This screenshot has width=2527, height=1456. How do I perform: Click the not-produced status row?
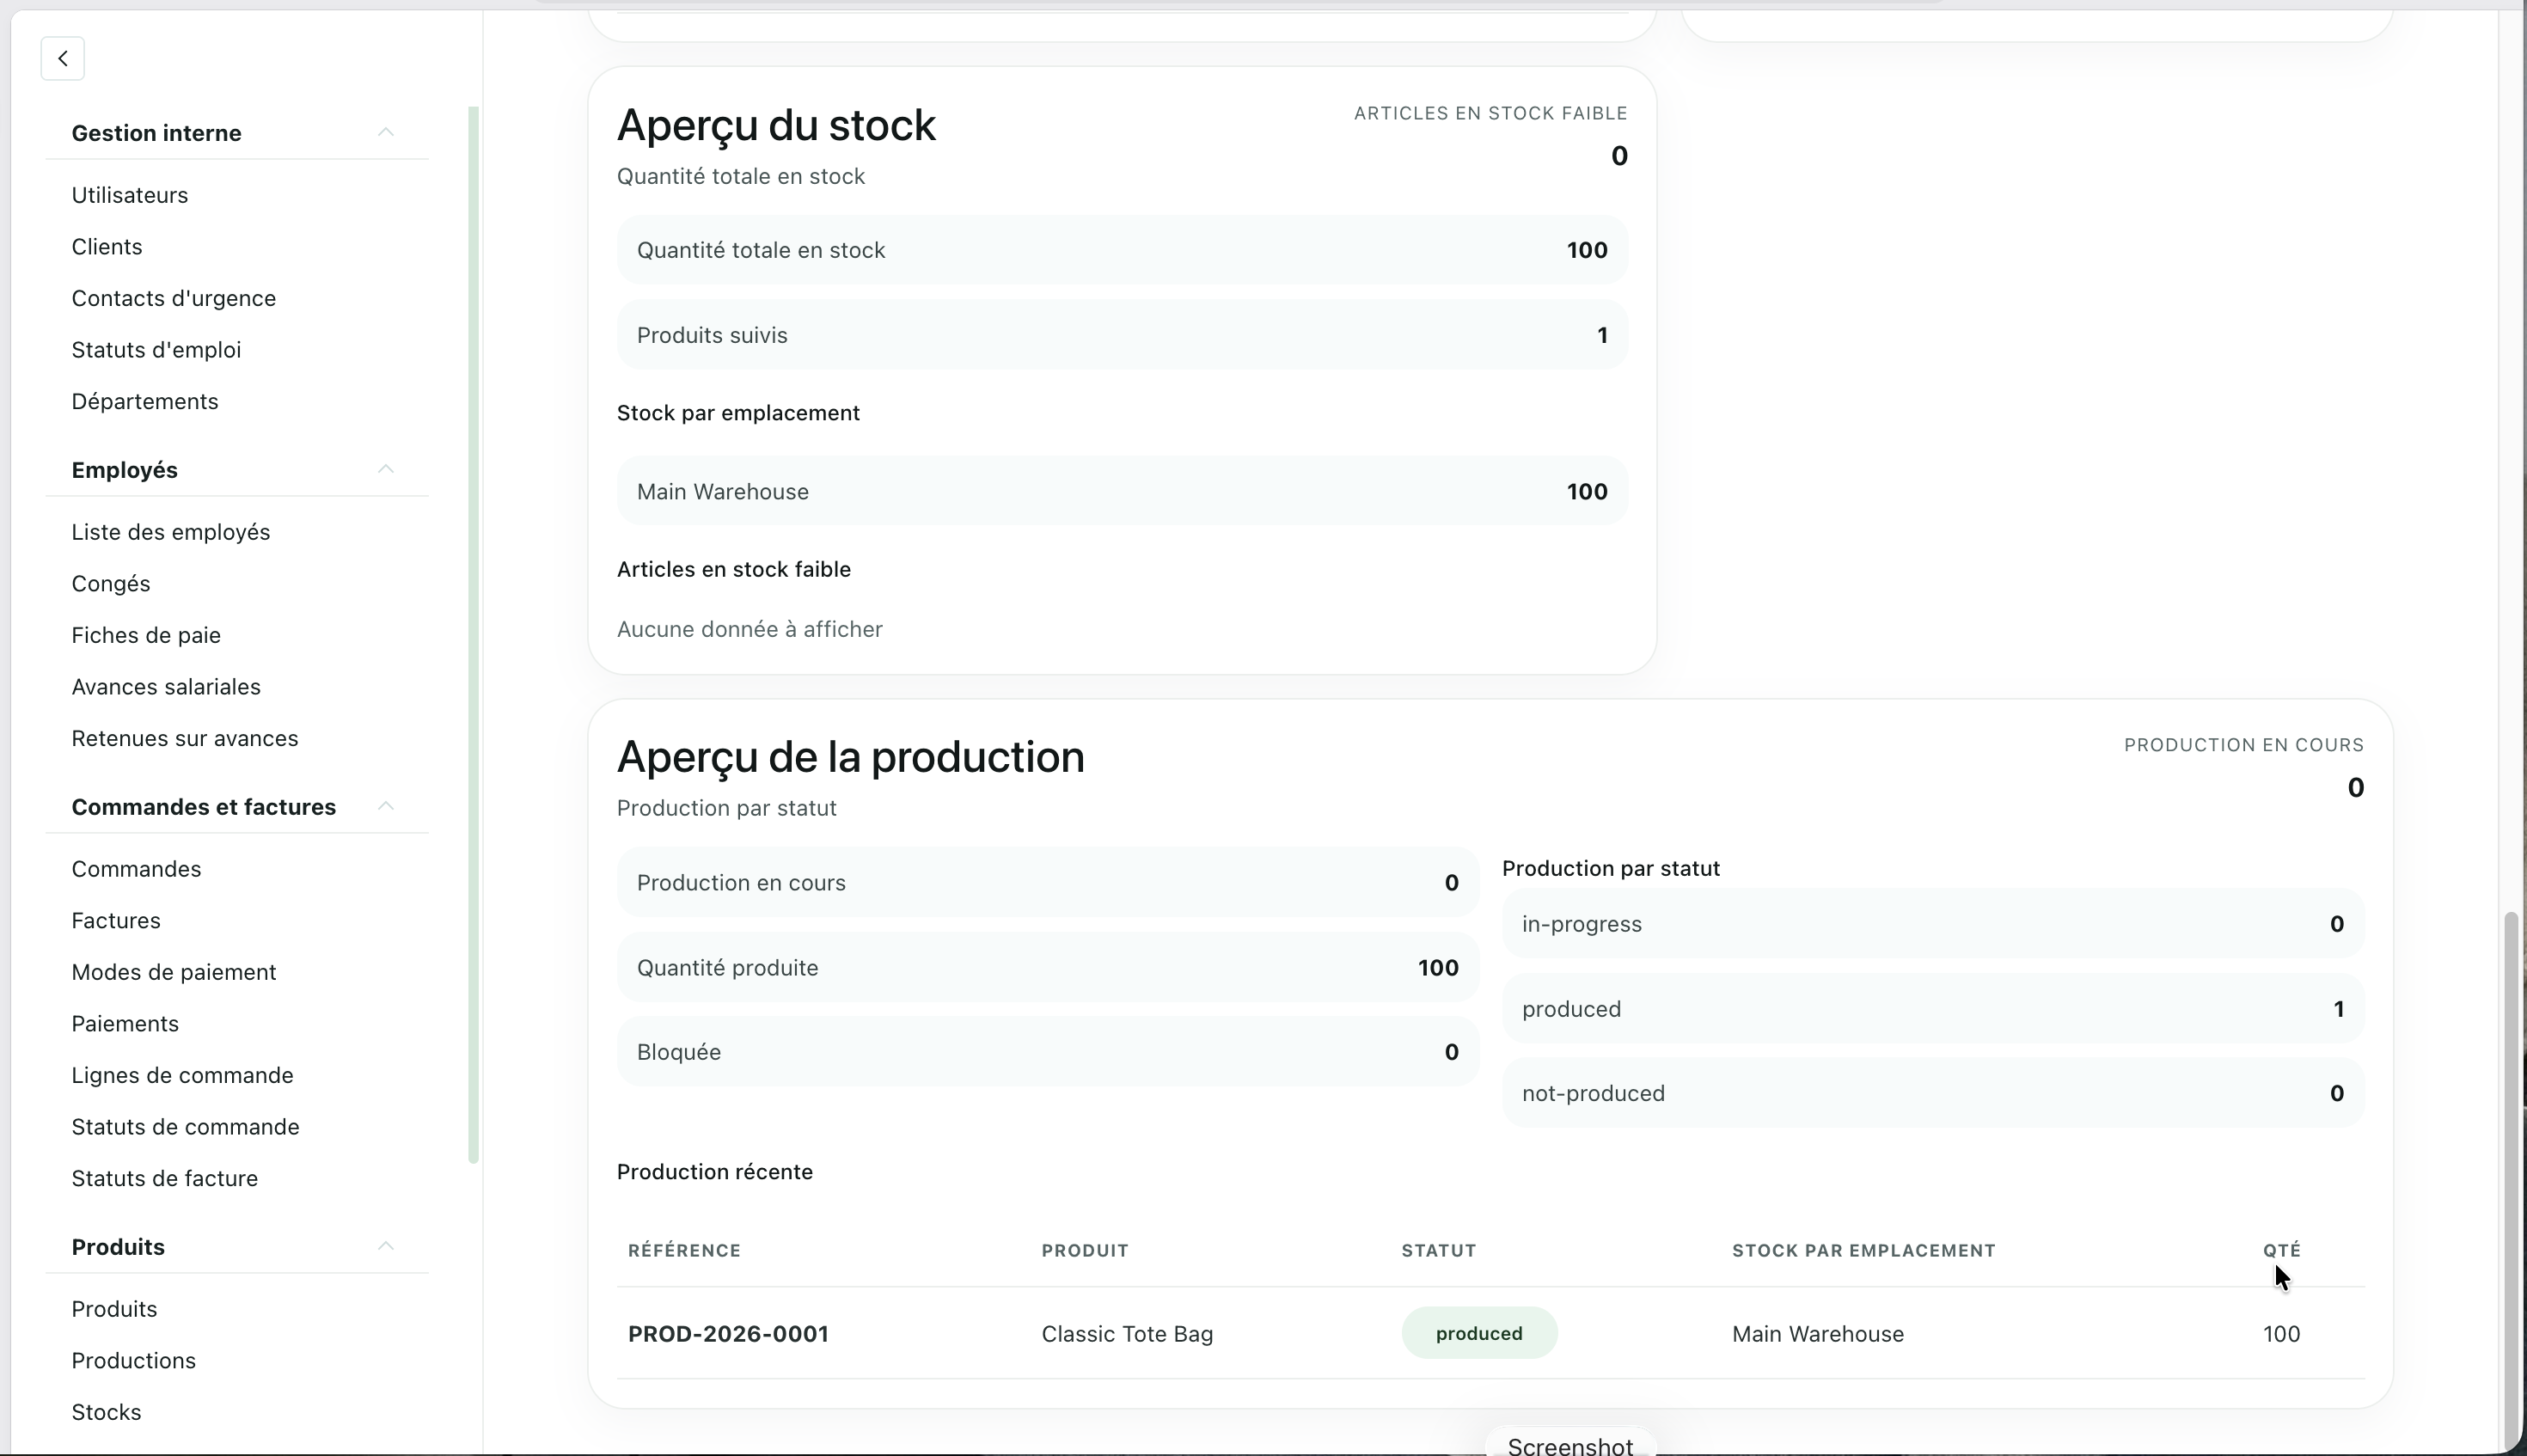(1932, 1093)
